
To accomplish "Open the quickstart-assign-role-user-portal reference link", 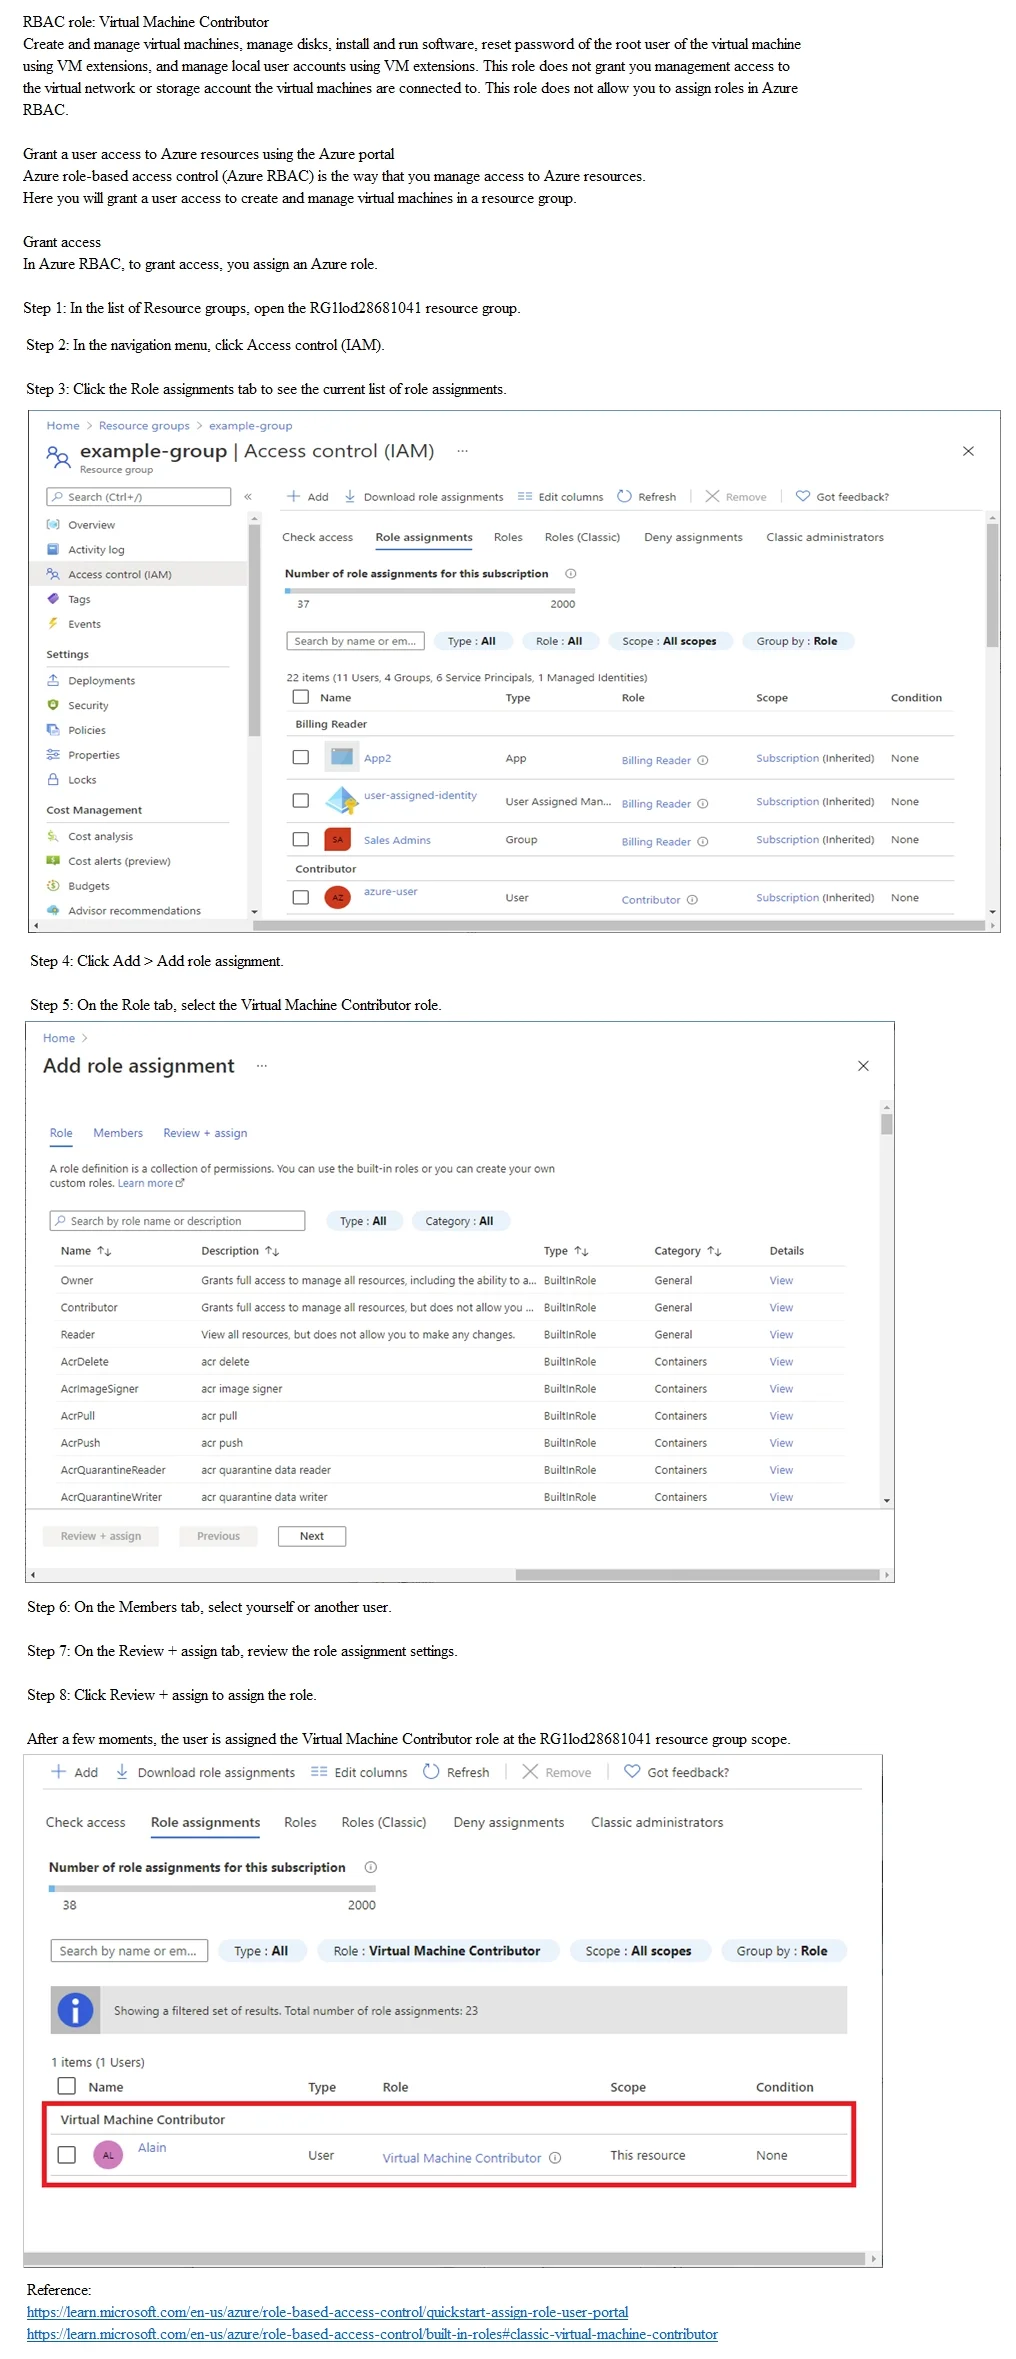I will 328,2312.
